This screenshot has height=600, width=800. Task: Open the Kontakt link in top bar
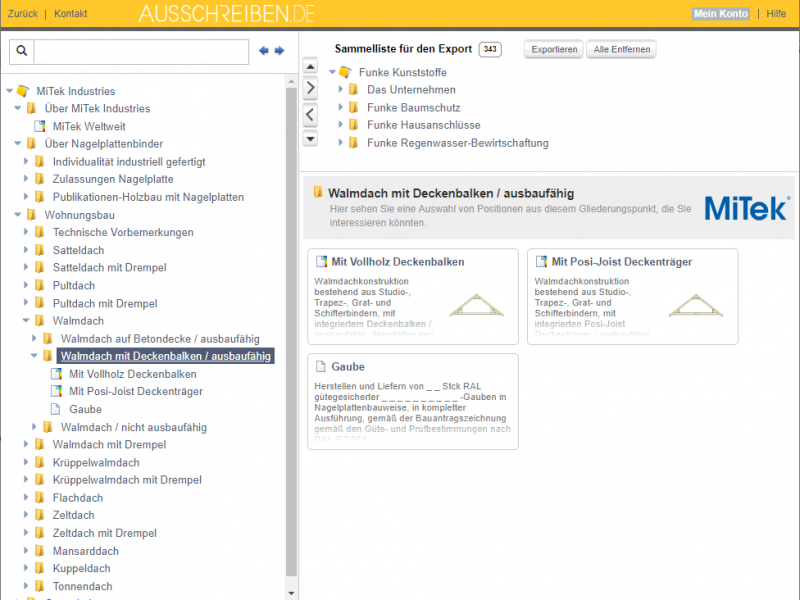pyautogui.click(x=70, y=14)
